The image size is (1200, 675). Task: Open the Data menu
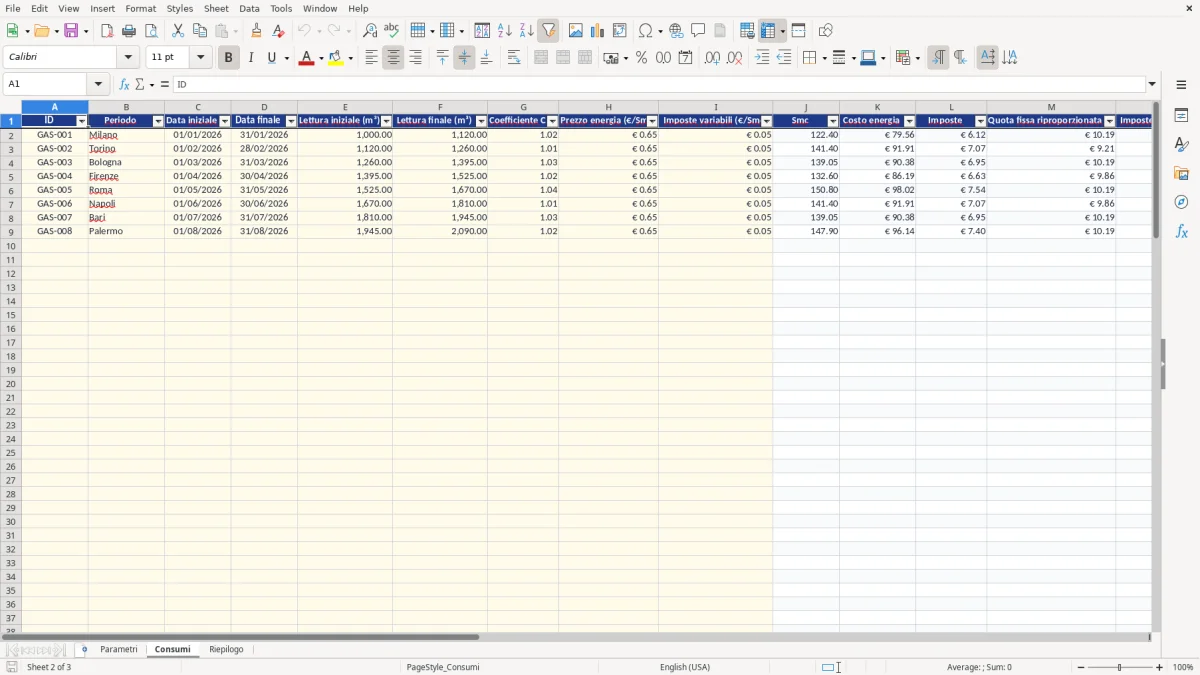[x=249, y=8]
